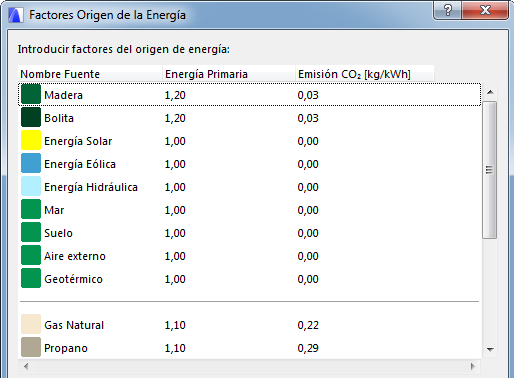Click Madera CO₂ emission value 0,03
The width and height of the screenshot is (514, 378).
[308, 95]
